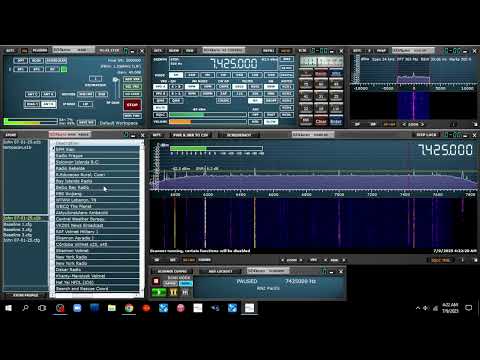Pause the scanner using yellow pause icon
Screen dimensions: 480x360
(x=173, y=292)
